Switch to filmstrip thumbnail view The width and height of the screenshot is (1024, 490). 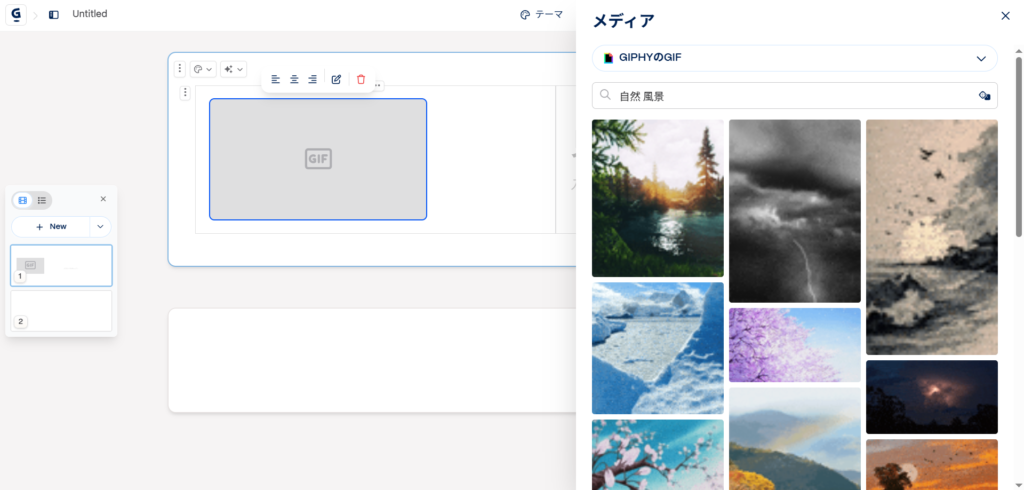23,200
